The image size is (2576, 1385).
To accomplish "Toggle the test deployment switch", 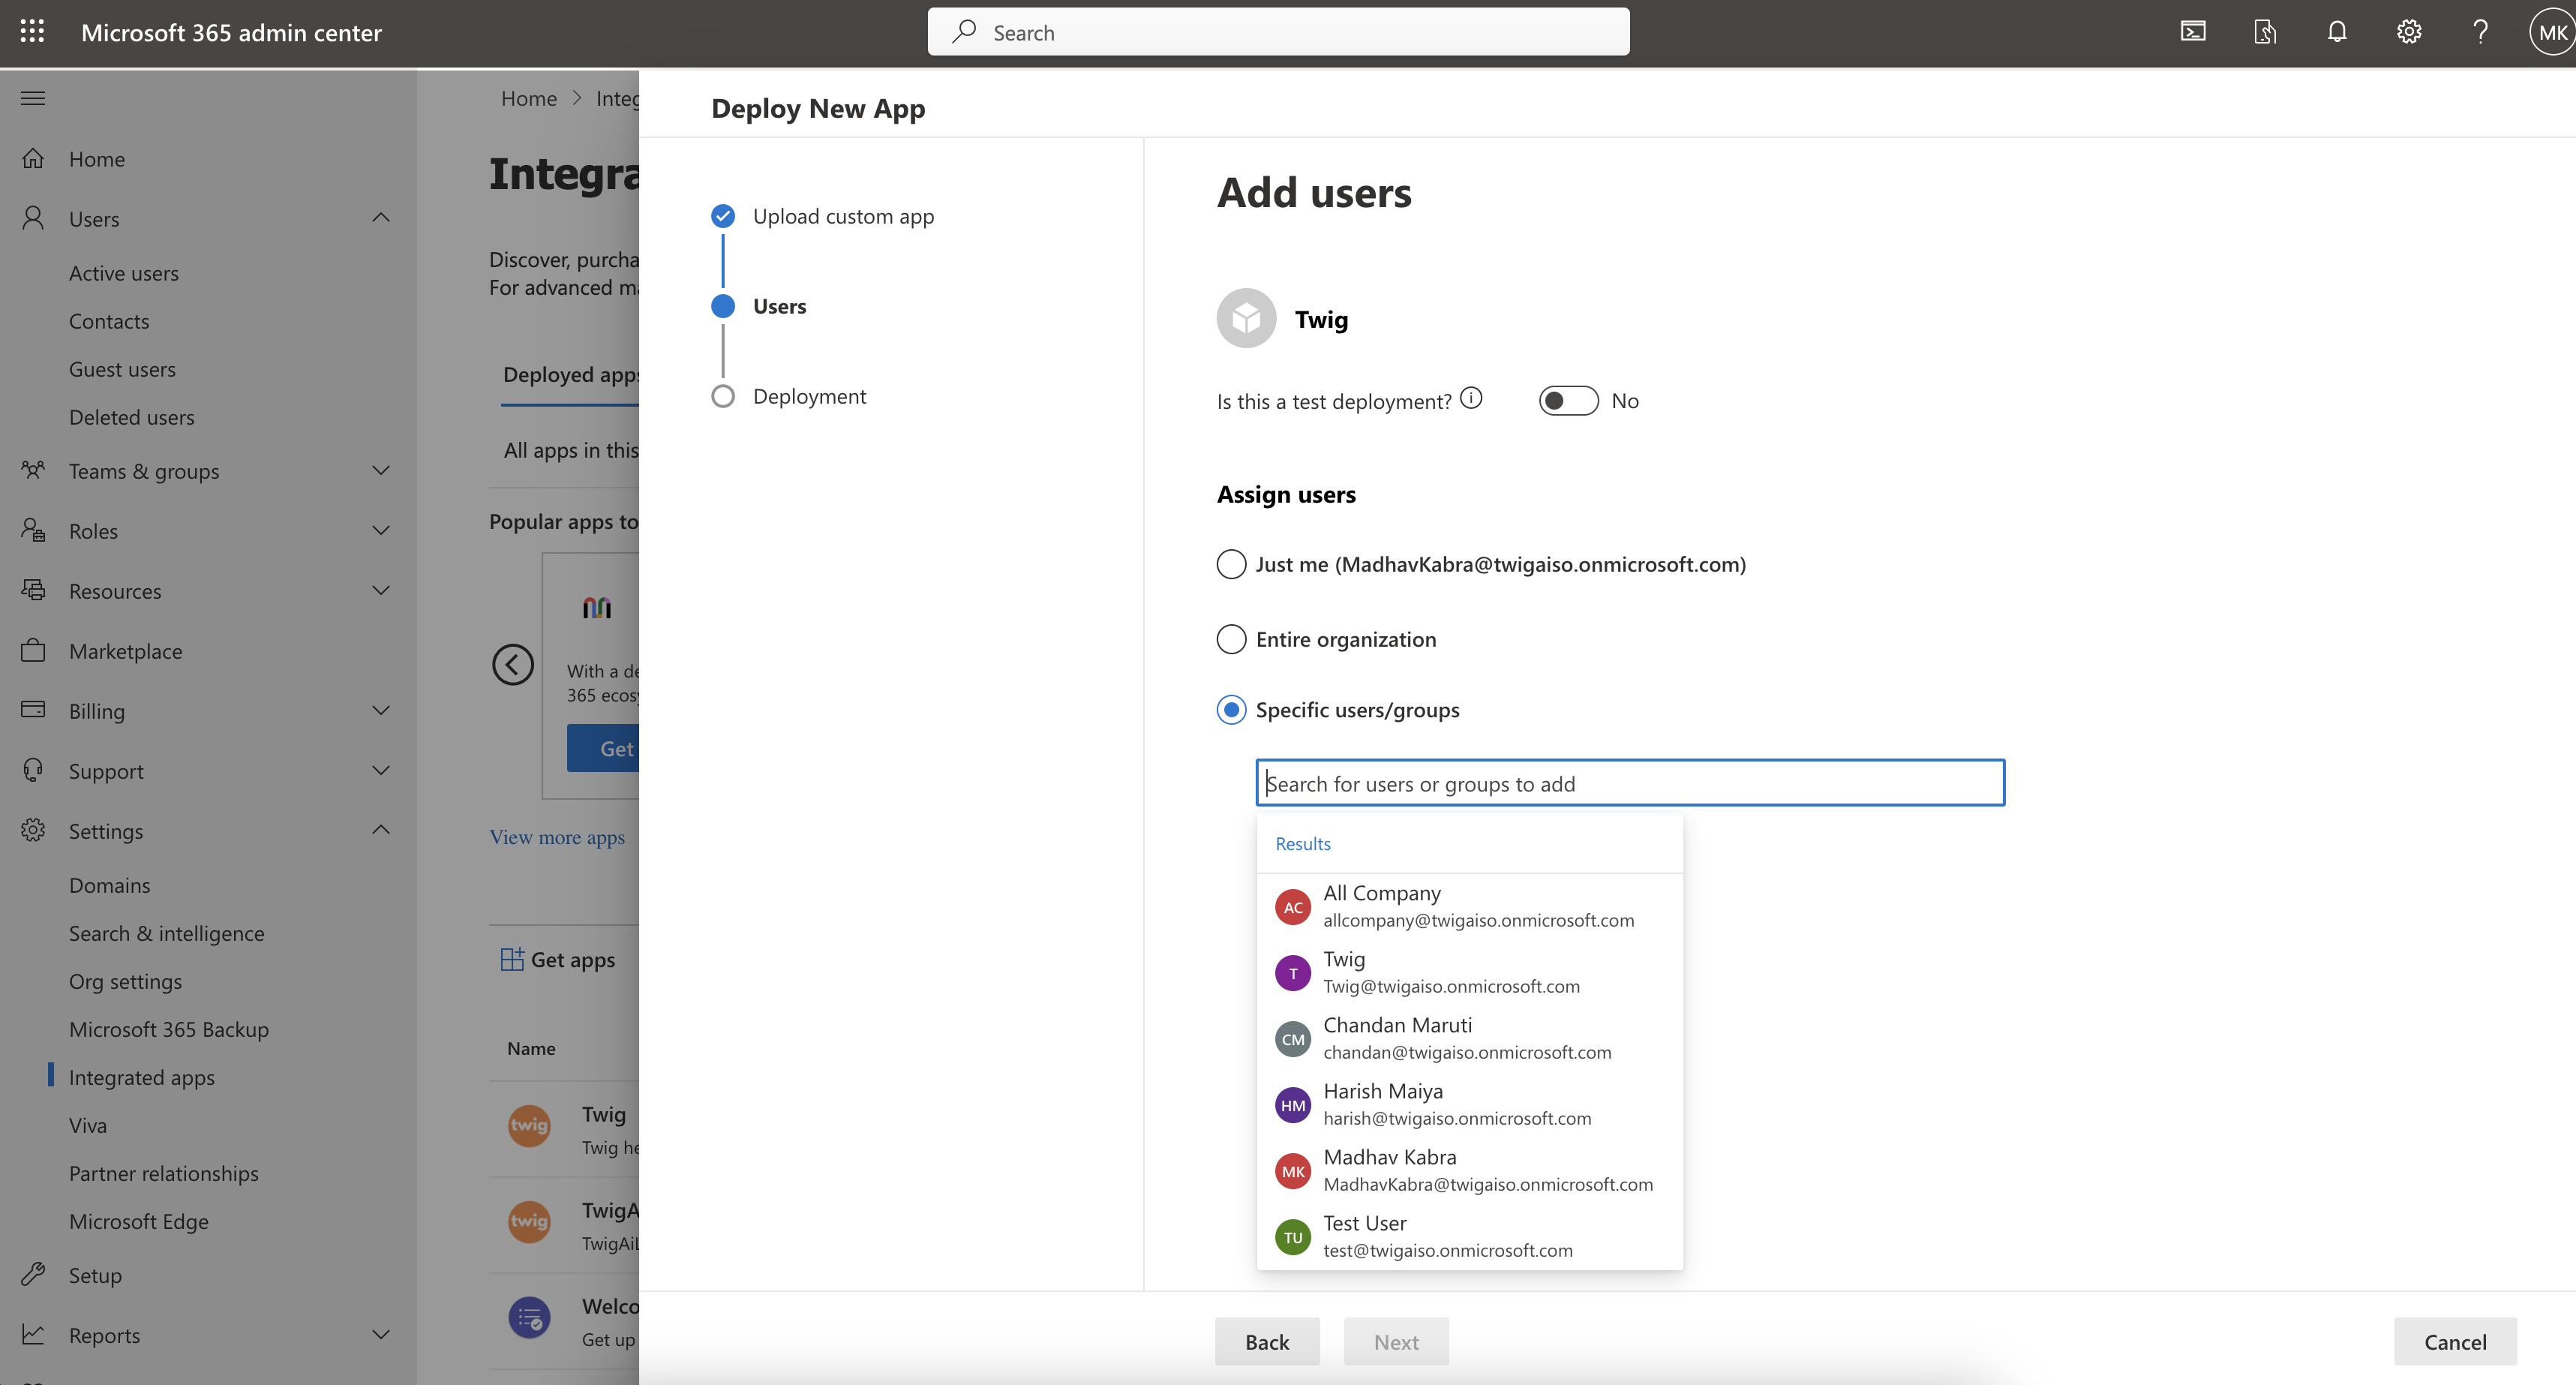I will click(1568, 401).
